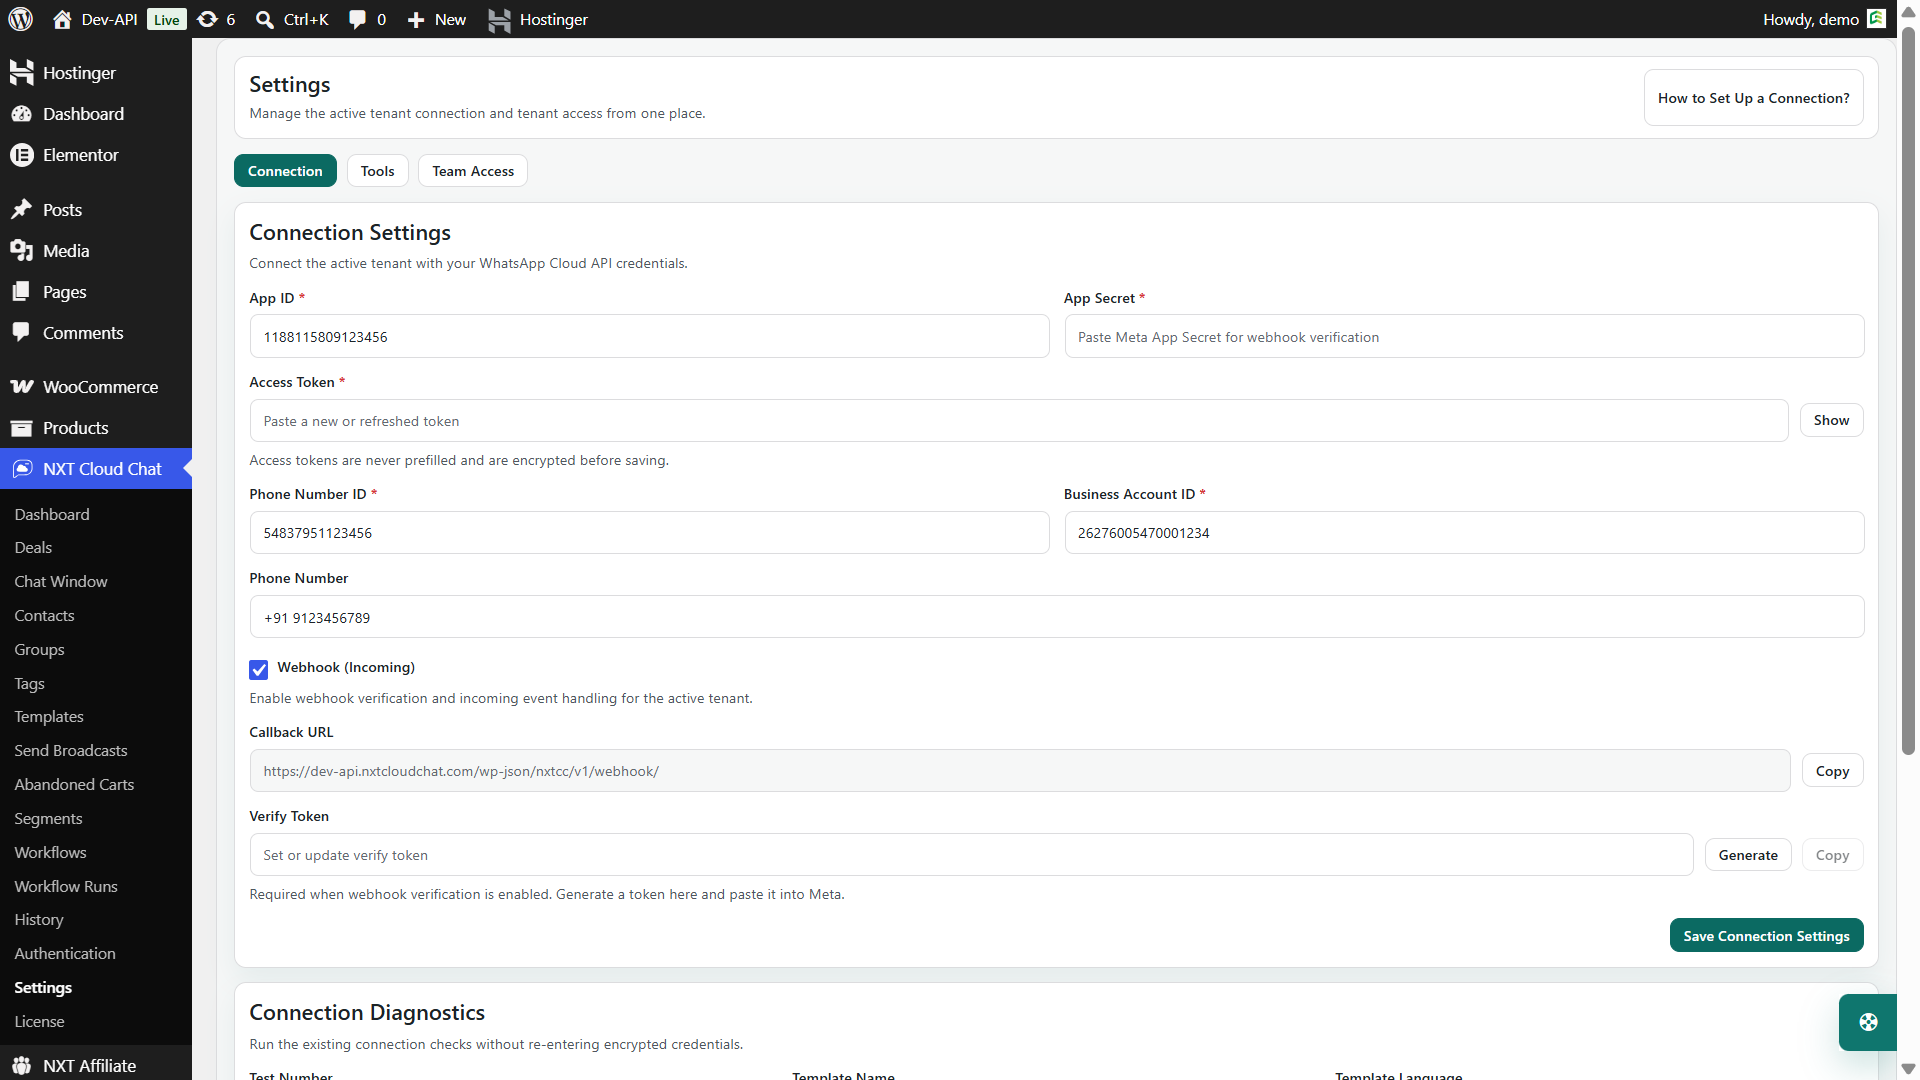
Task: Click Save Connection Settings
Action: (1766, 936)
